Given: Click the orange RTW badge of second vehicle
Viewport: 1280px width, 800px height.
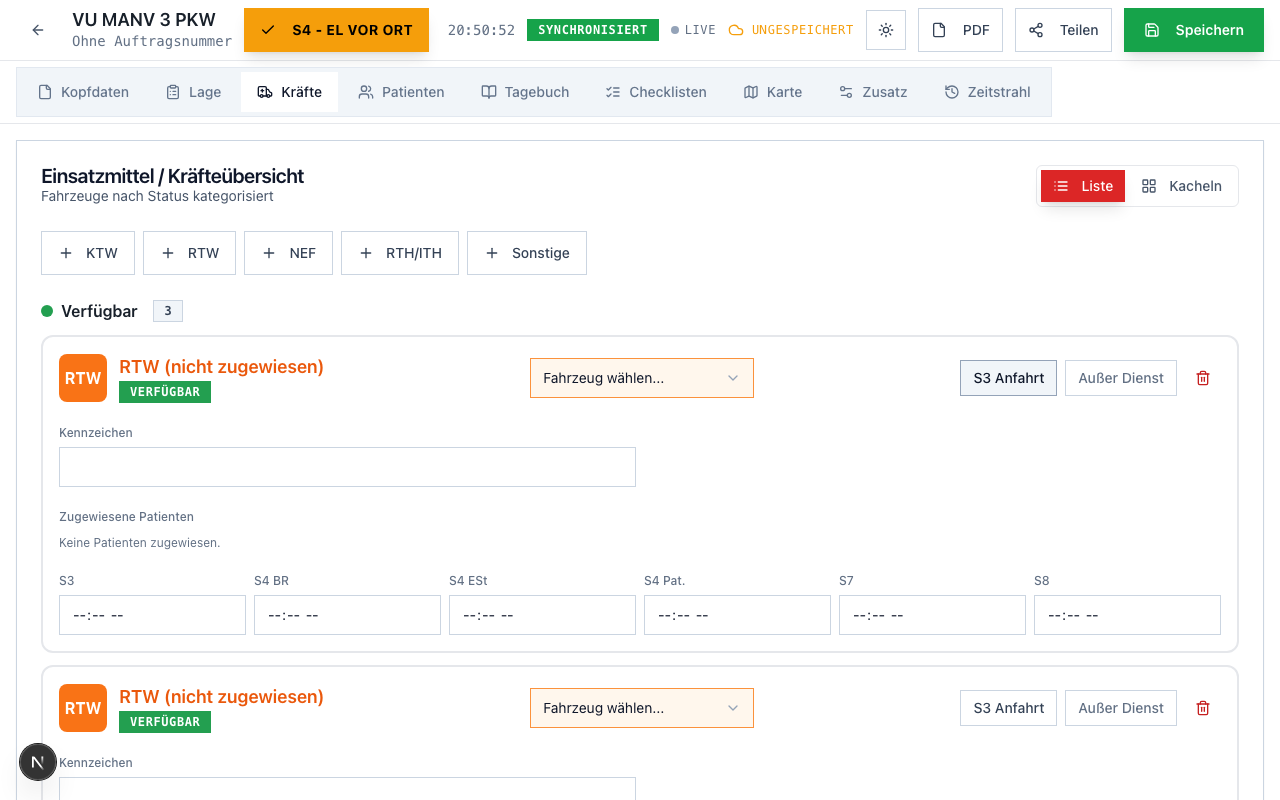Looking at the screenshot, I should (83, 708).
